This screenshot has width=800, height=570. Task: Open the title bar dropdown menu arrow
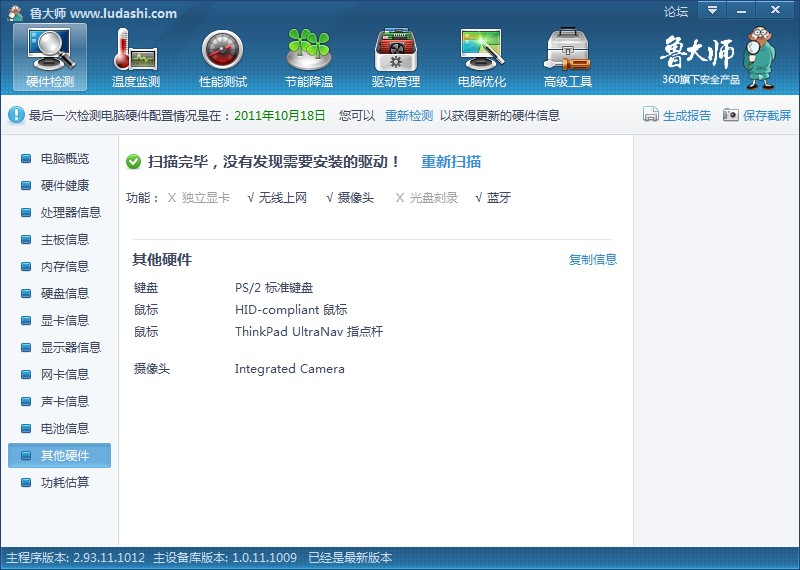click(712, 10)
